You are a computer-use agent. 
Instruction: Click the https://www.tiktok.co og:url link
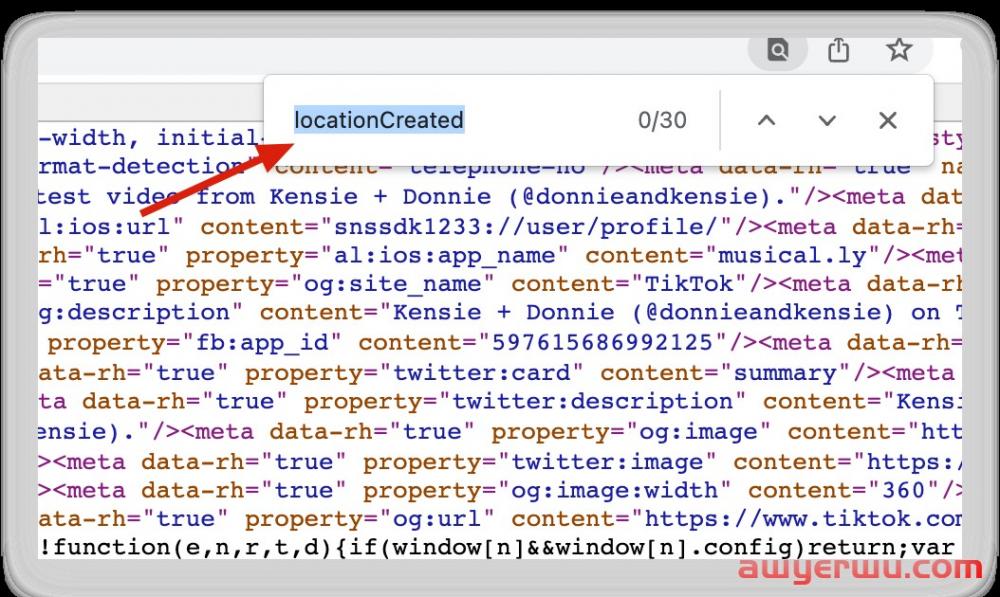[x=802, y=518]
